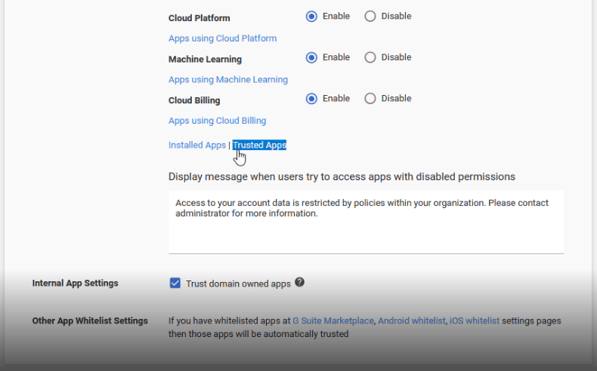Select Enable for Cloud Platform
Image resolution: width=597 pixels, height=371 pixels.
click(311, 16)
